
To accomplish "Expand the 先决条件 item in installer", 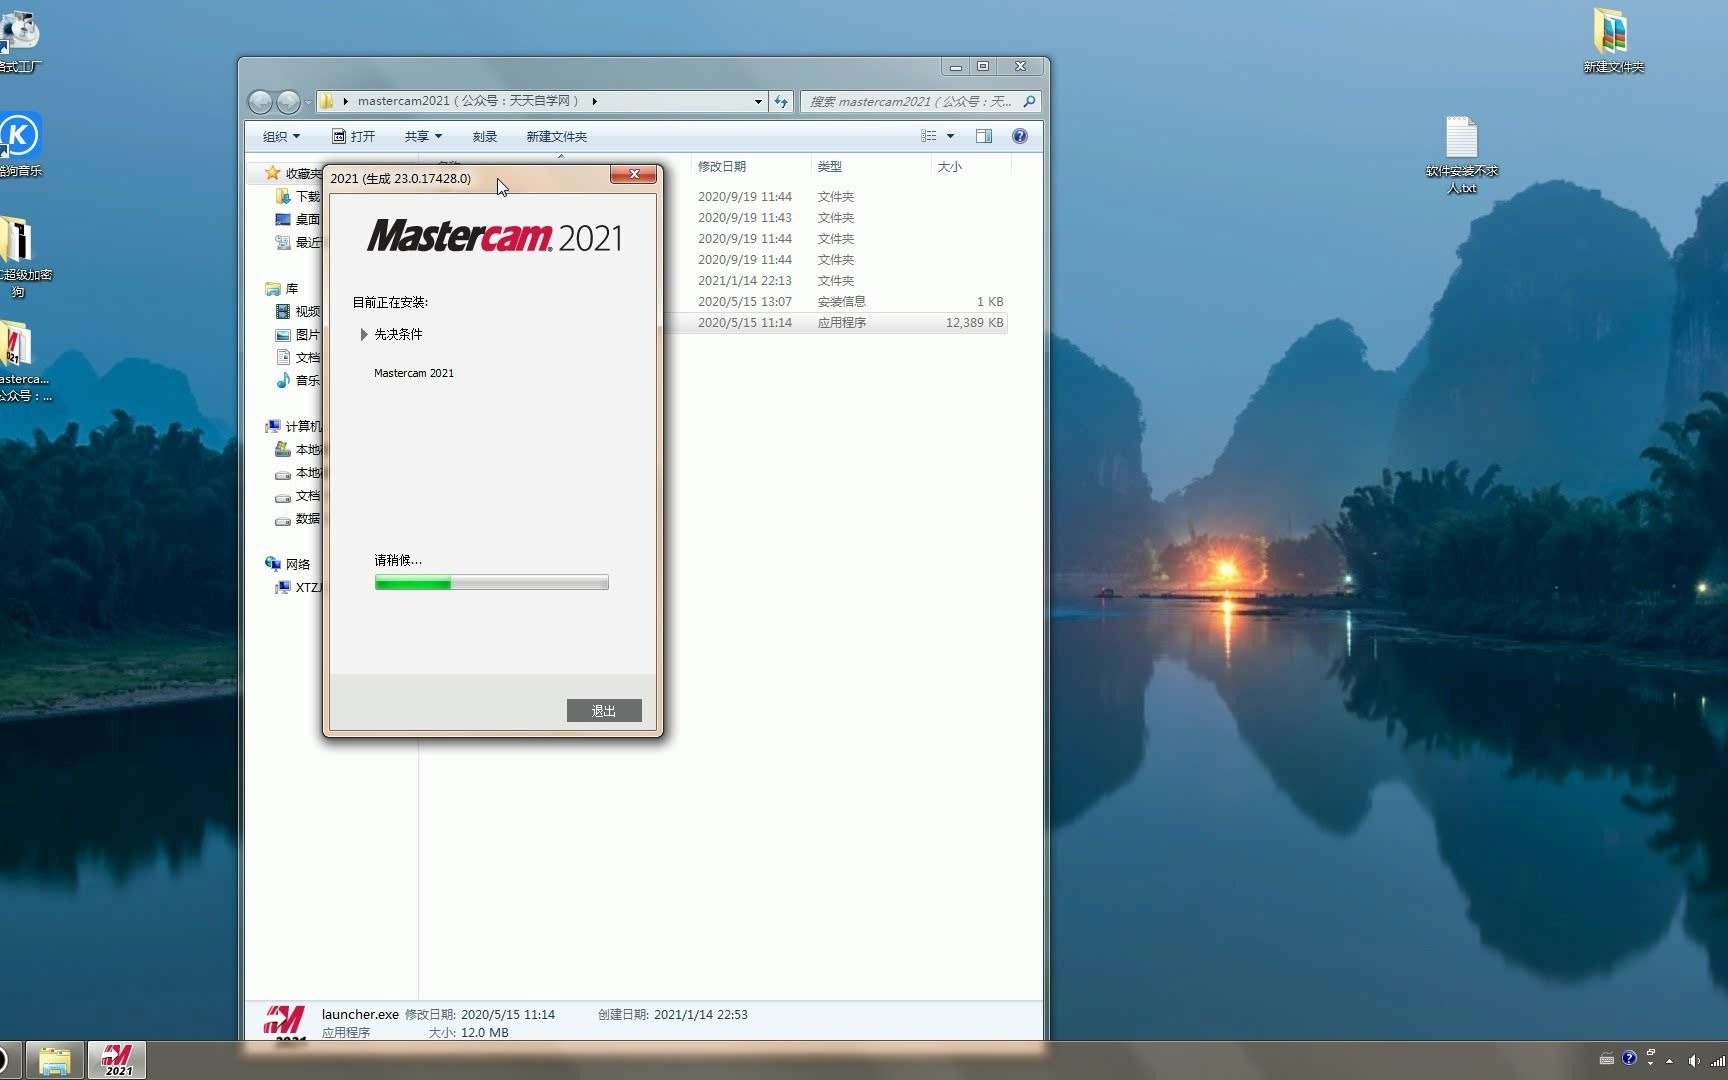I will click(364, 334).
